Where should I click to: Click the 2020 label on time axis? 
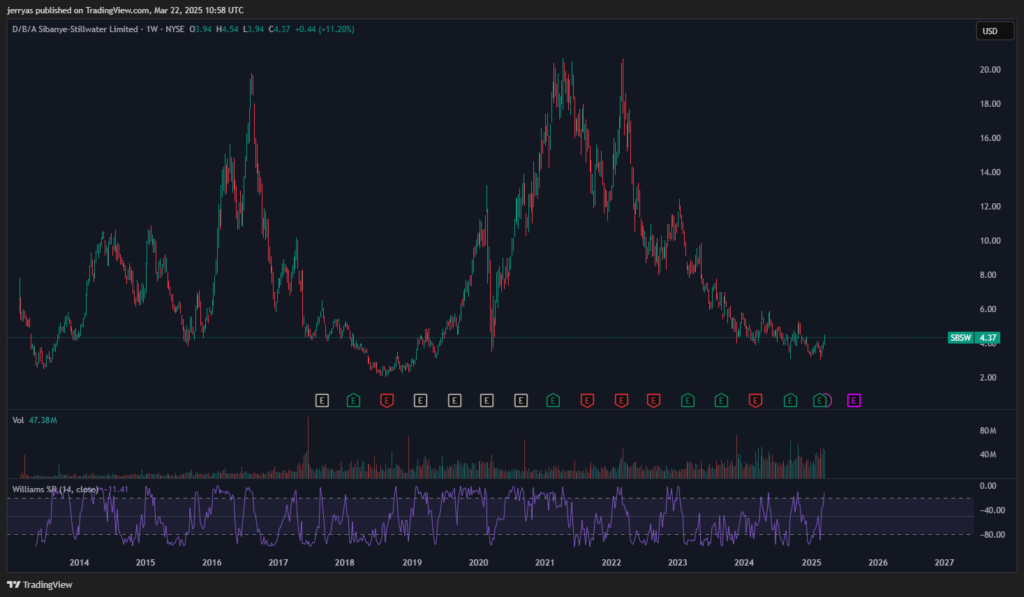pyautogui.click(x=478, y=563)
